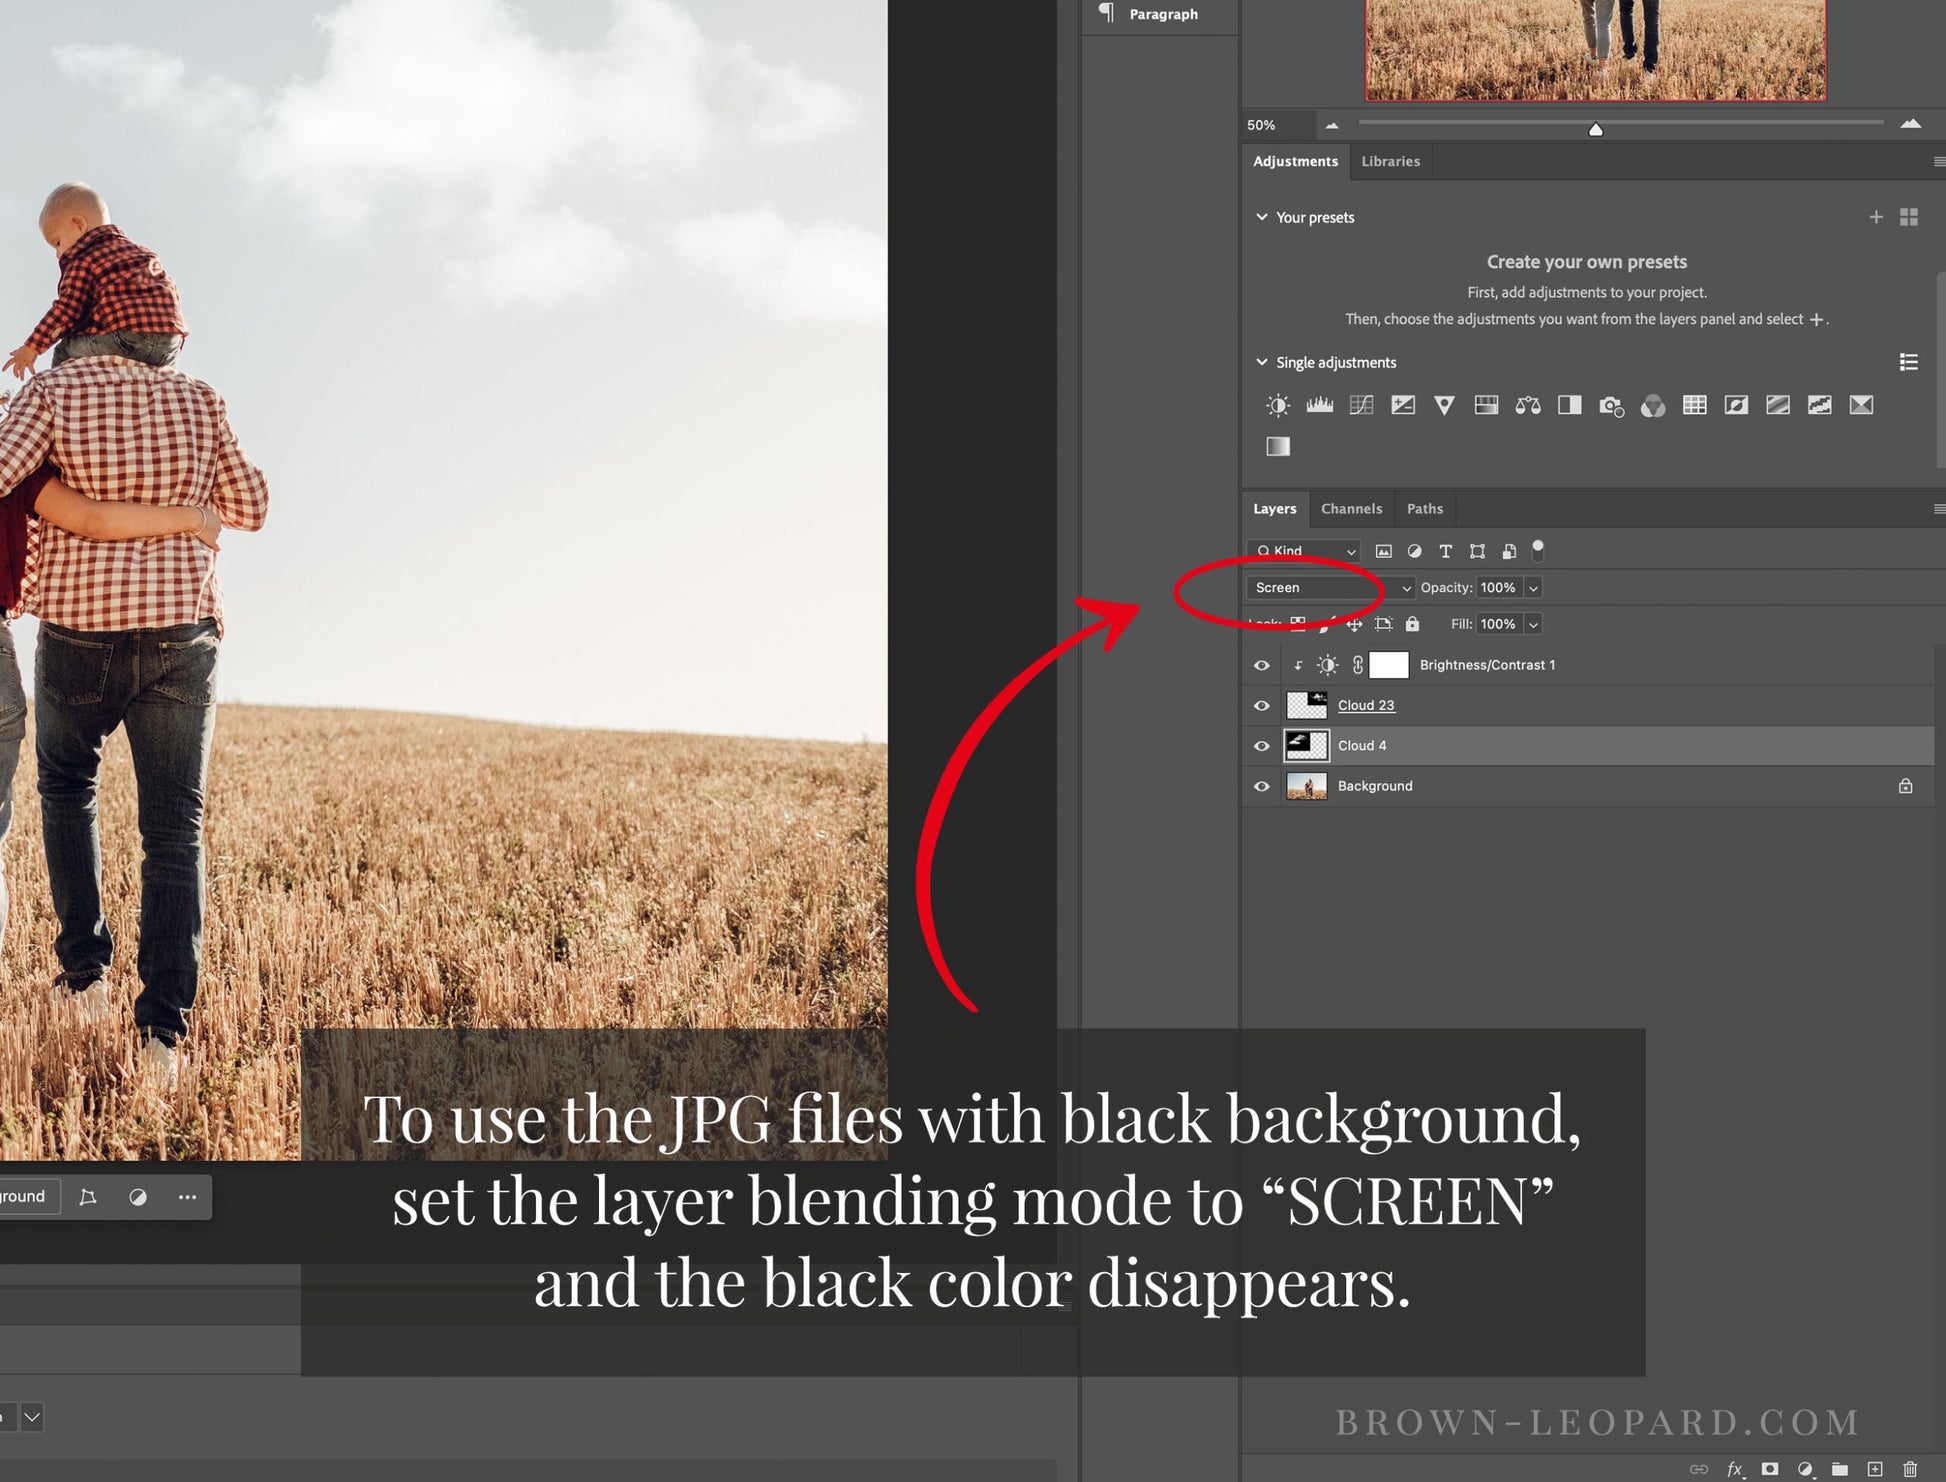Switch to the Channels tab

[1352, 508]
